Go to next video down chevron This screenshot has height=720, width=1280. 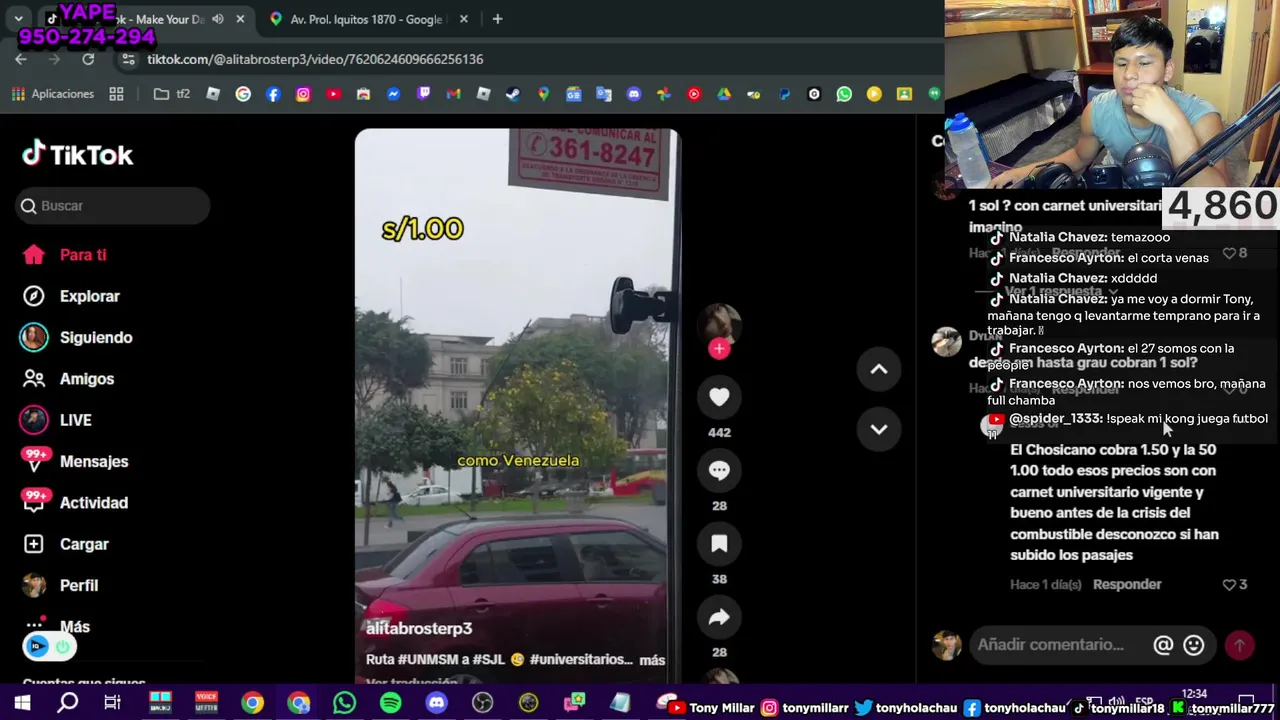(x=879, y=429)
